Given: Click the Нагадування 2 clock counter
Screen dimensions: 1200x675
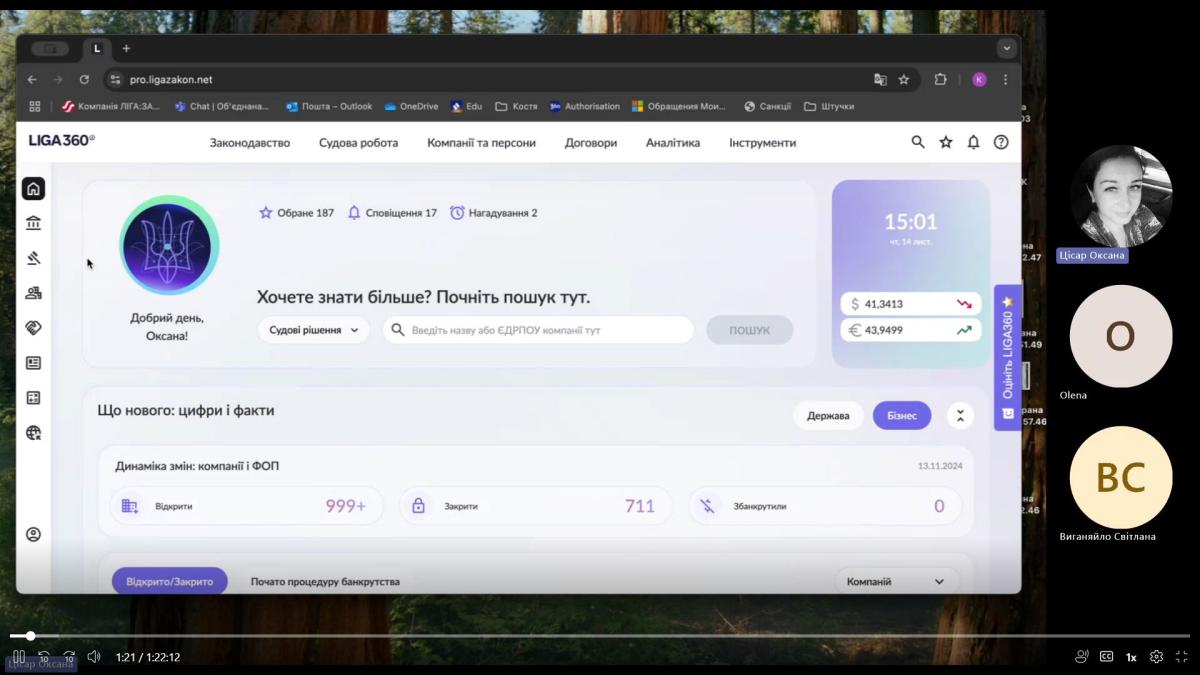Looking at the screenshot, I should [x=494, y=213].
